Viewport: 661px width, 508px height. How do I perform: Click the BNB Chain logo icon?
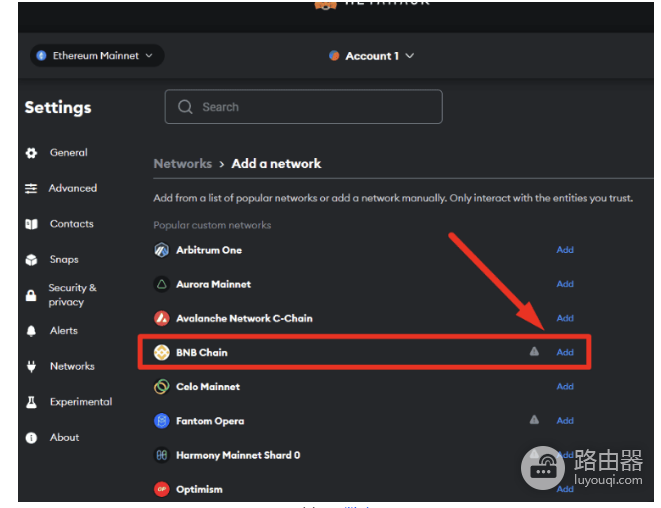point(161,352)
